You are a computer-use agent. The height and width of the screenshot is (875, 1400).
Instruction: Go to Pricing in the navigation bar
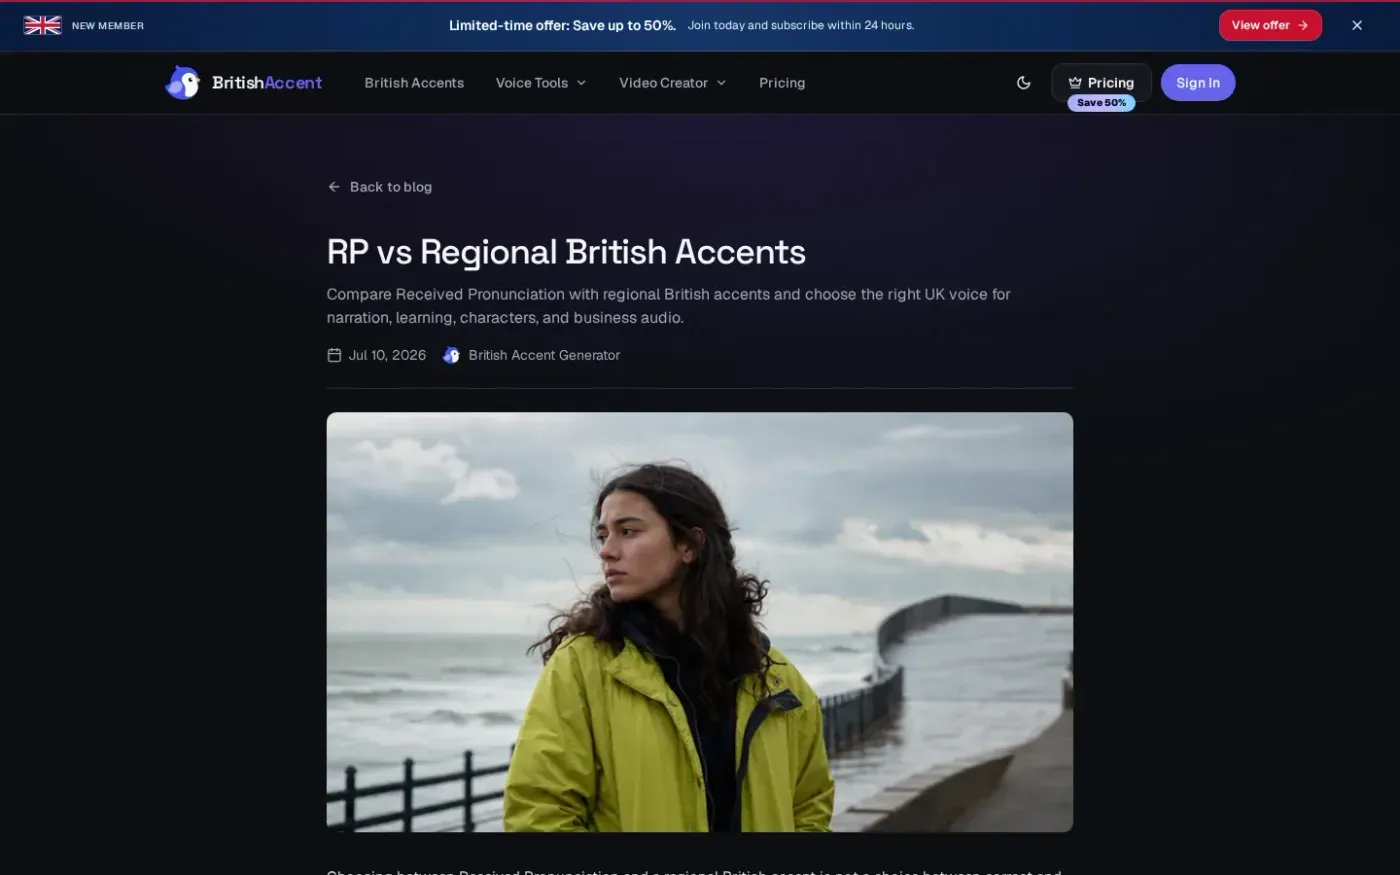(x=782, y=83)
